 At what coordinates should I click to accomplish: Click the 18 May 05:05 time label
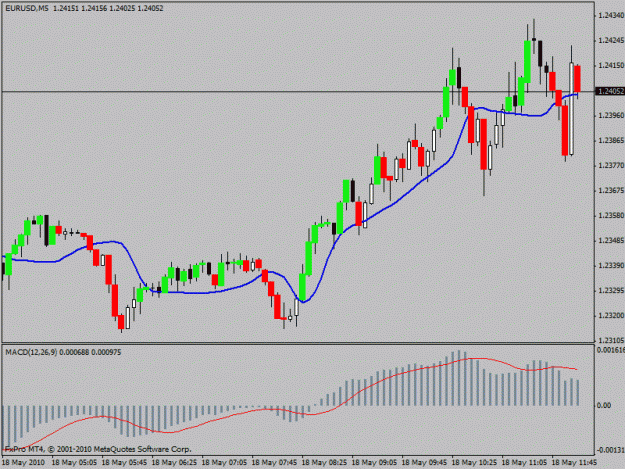(74, 463)
